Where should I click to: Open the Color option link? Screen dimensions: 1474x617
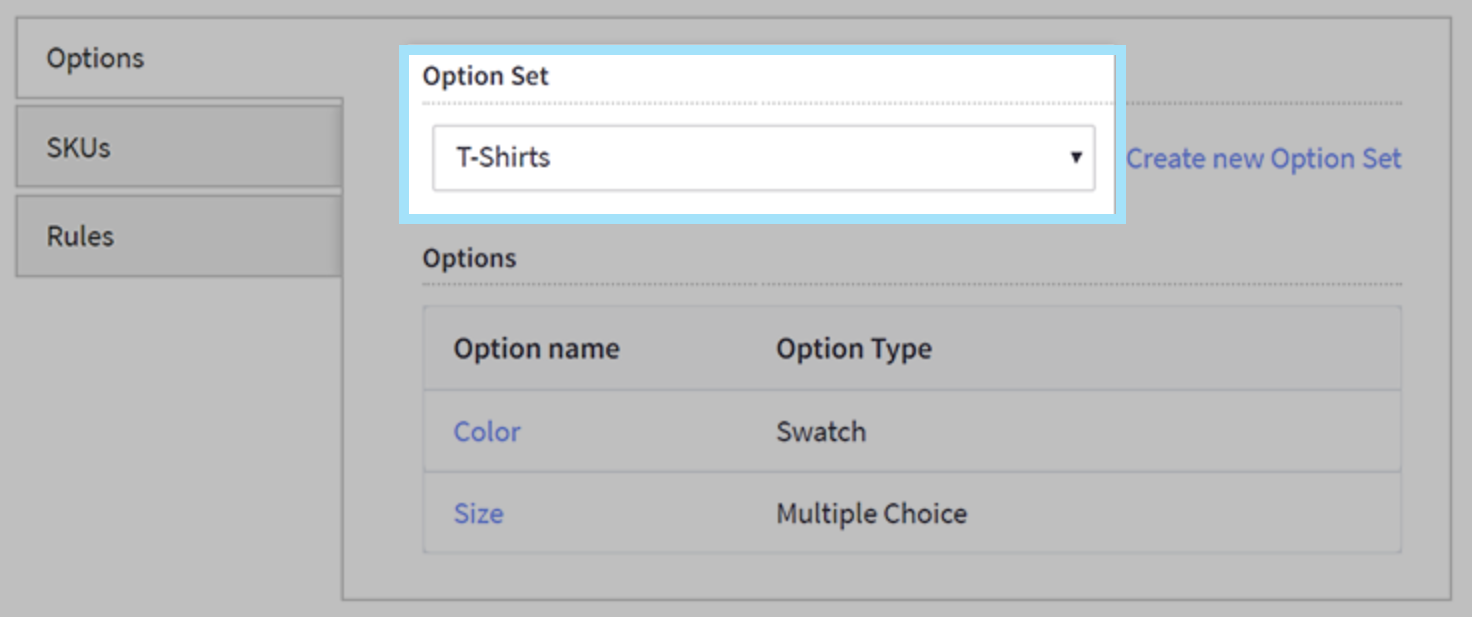pos(487,432)
